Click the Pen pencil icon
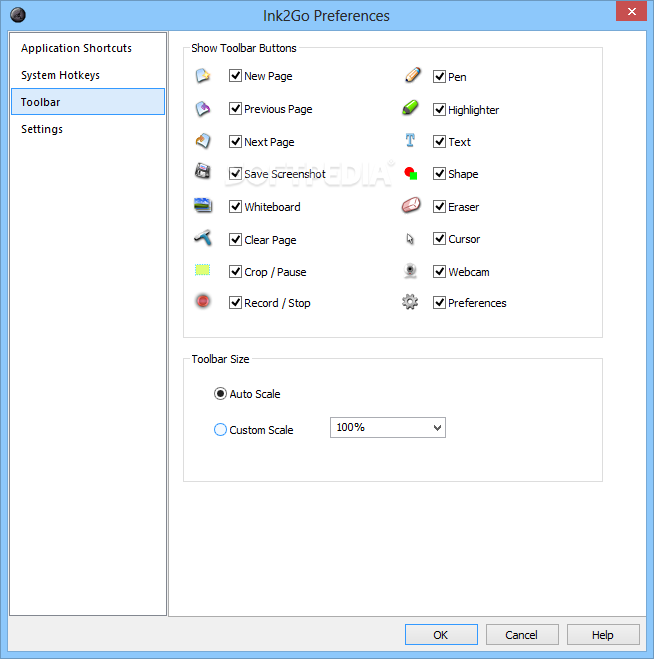This screenshot has width=654, height=659. [x=412, y=75]
